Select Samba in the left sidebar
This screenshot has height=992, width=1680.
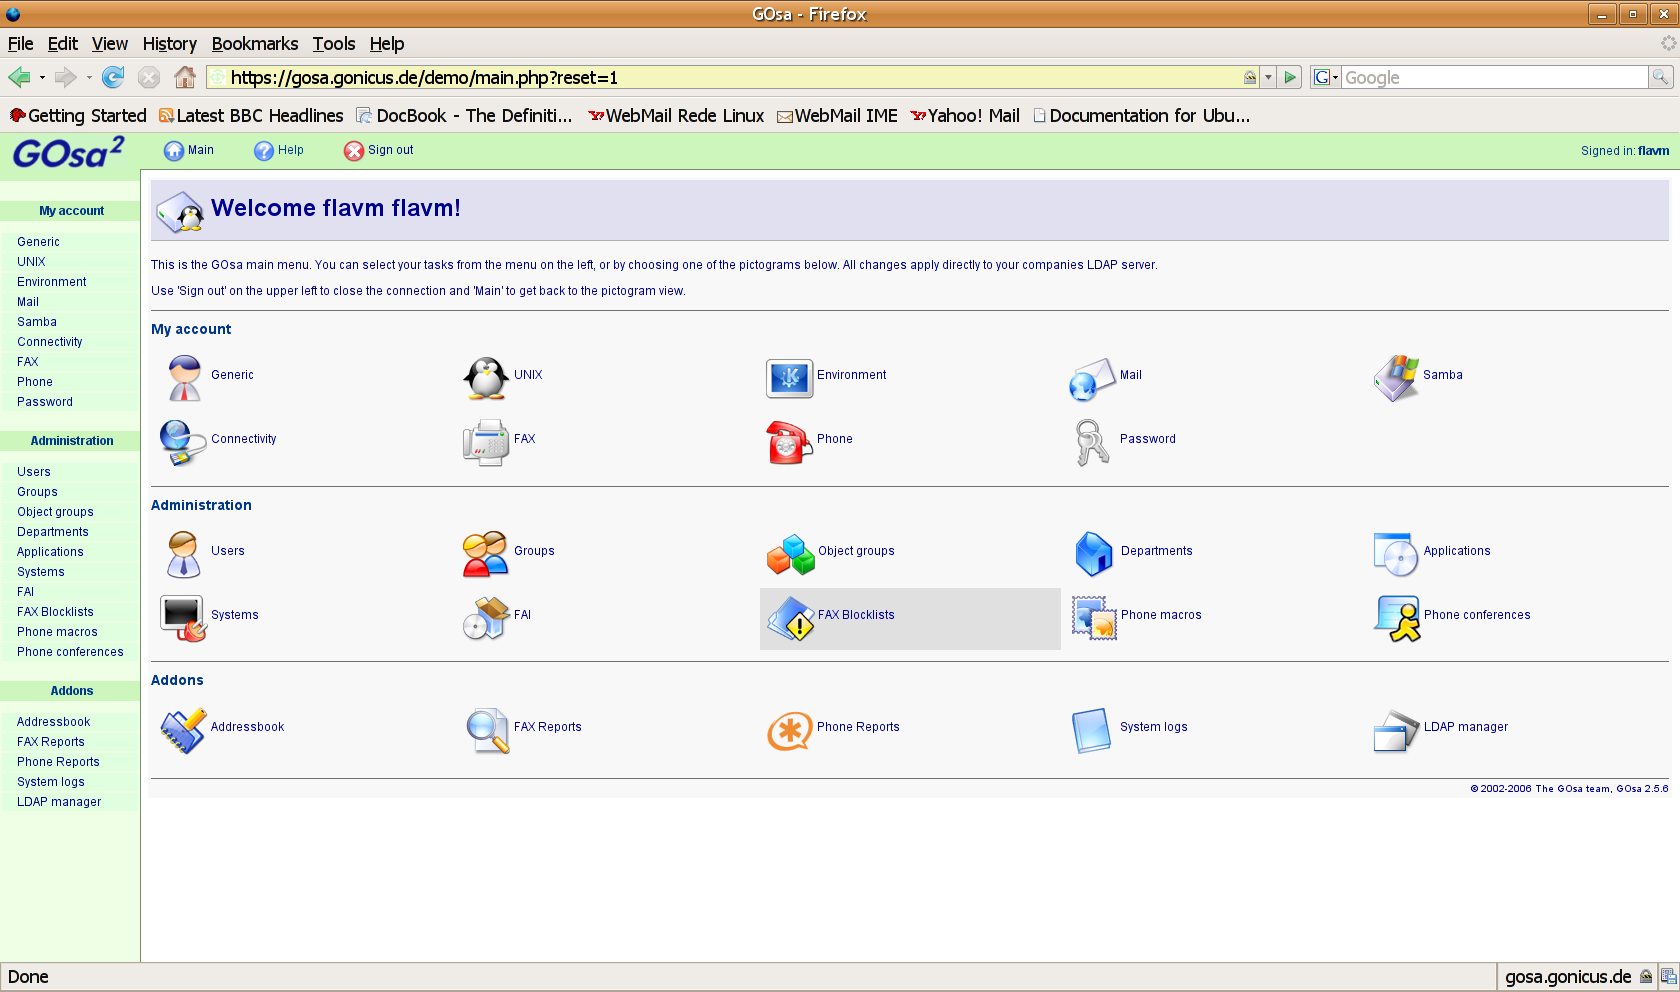37,322
